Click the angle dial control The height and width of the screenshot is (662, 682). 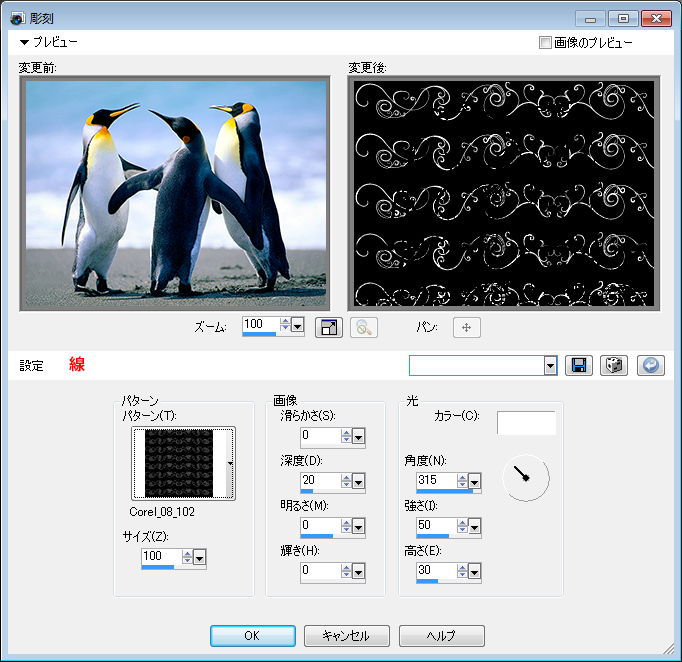[525, 479]
